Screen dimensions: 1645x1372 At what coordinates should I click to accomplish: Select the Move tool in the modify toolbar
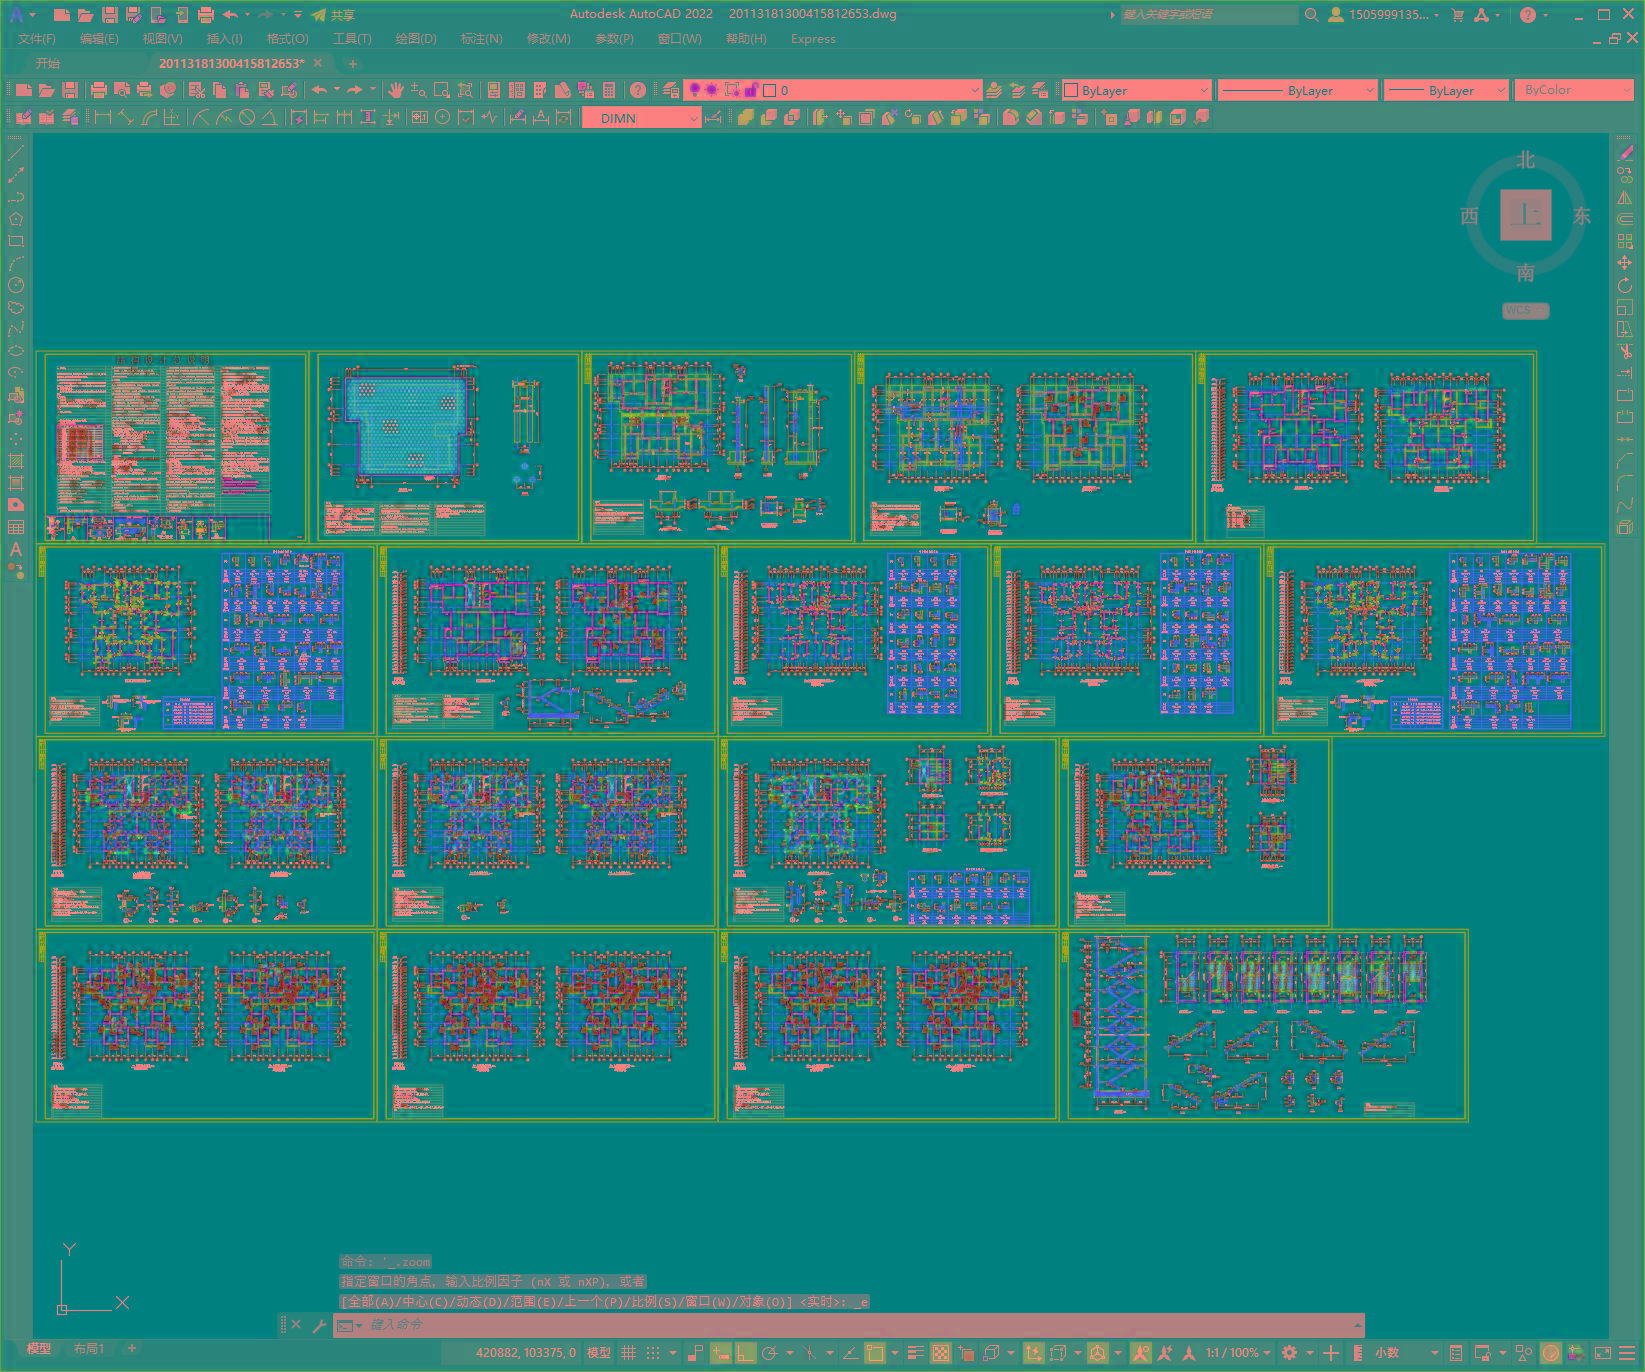click(x=1625, y=263)
